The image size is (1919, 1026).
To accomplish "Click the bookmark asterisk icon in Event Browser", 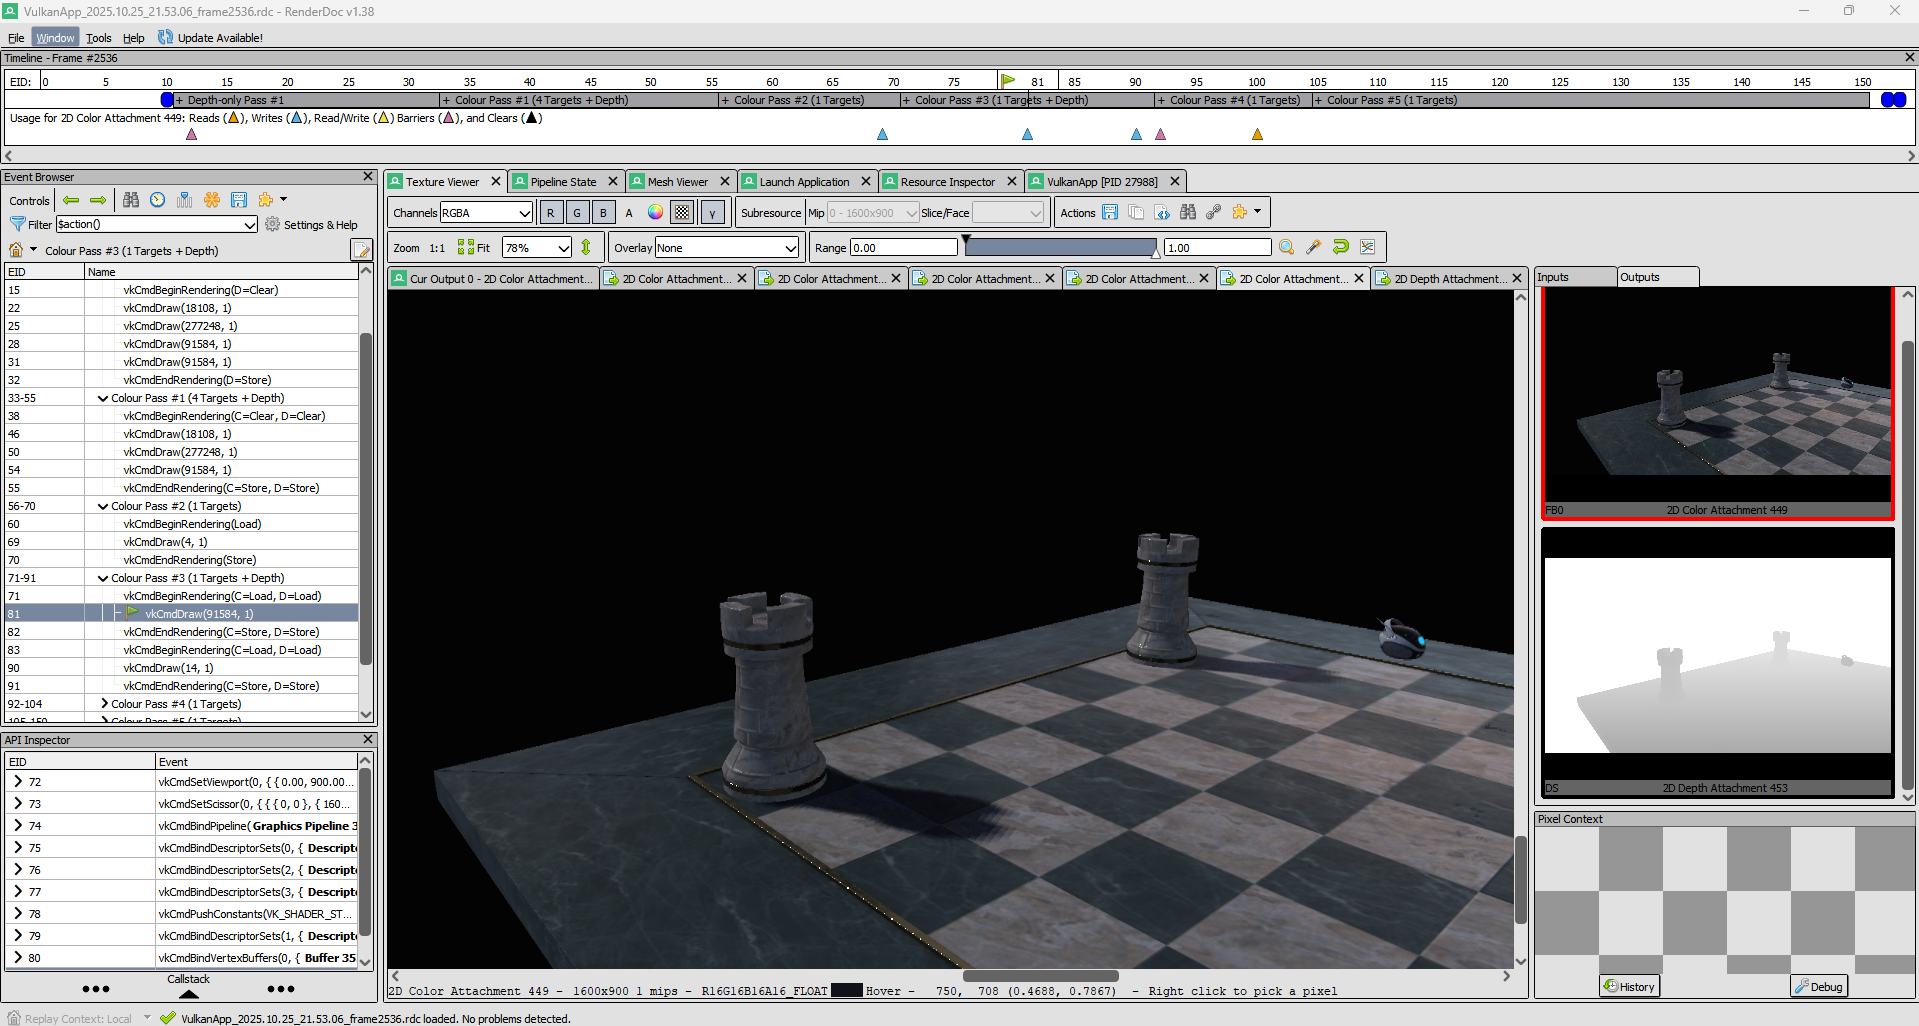I will [x=212, y=200].
